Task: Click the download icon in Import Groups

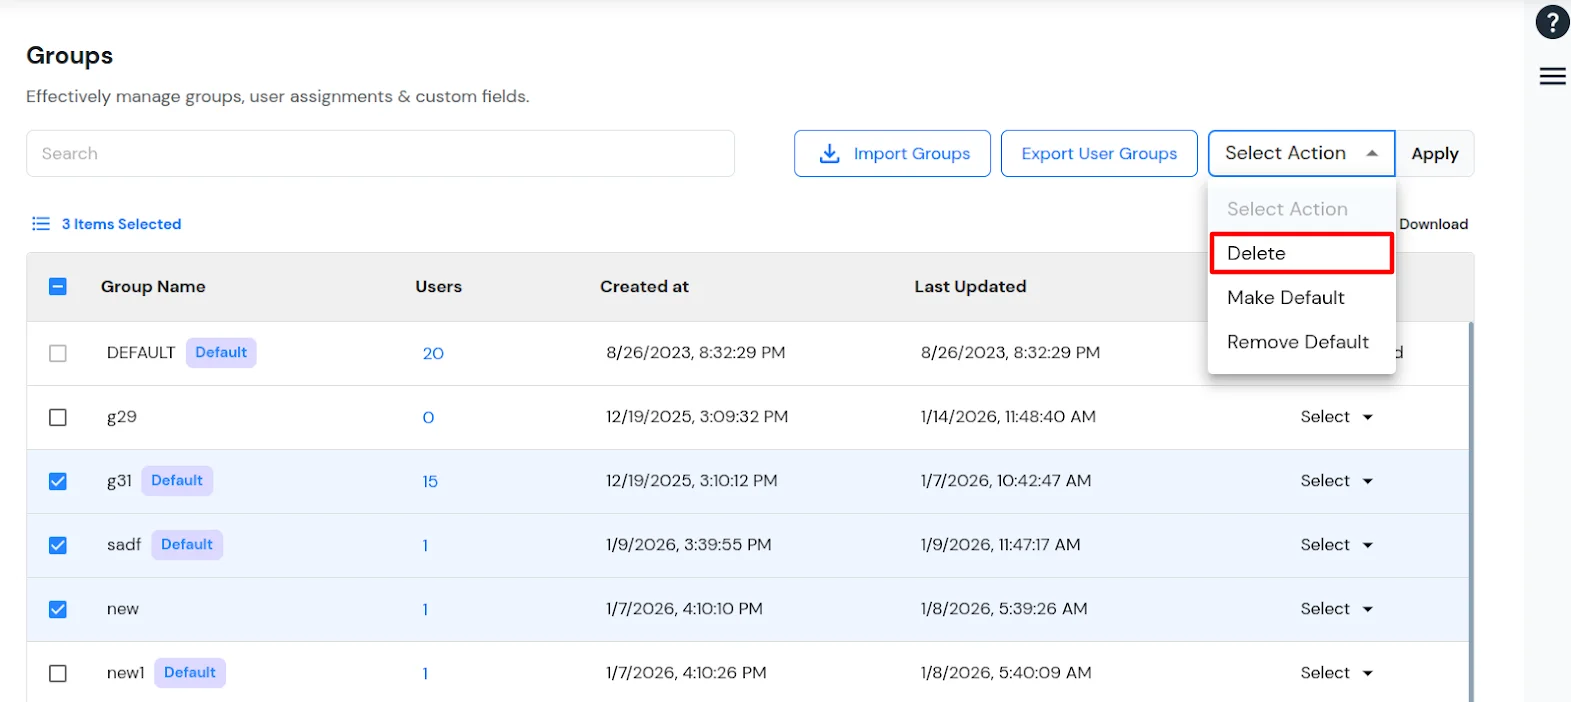Action: point(829,153)
